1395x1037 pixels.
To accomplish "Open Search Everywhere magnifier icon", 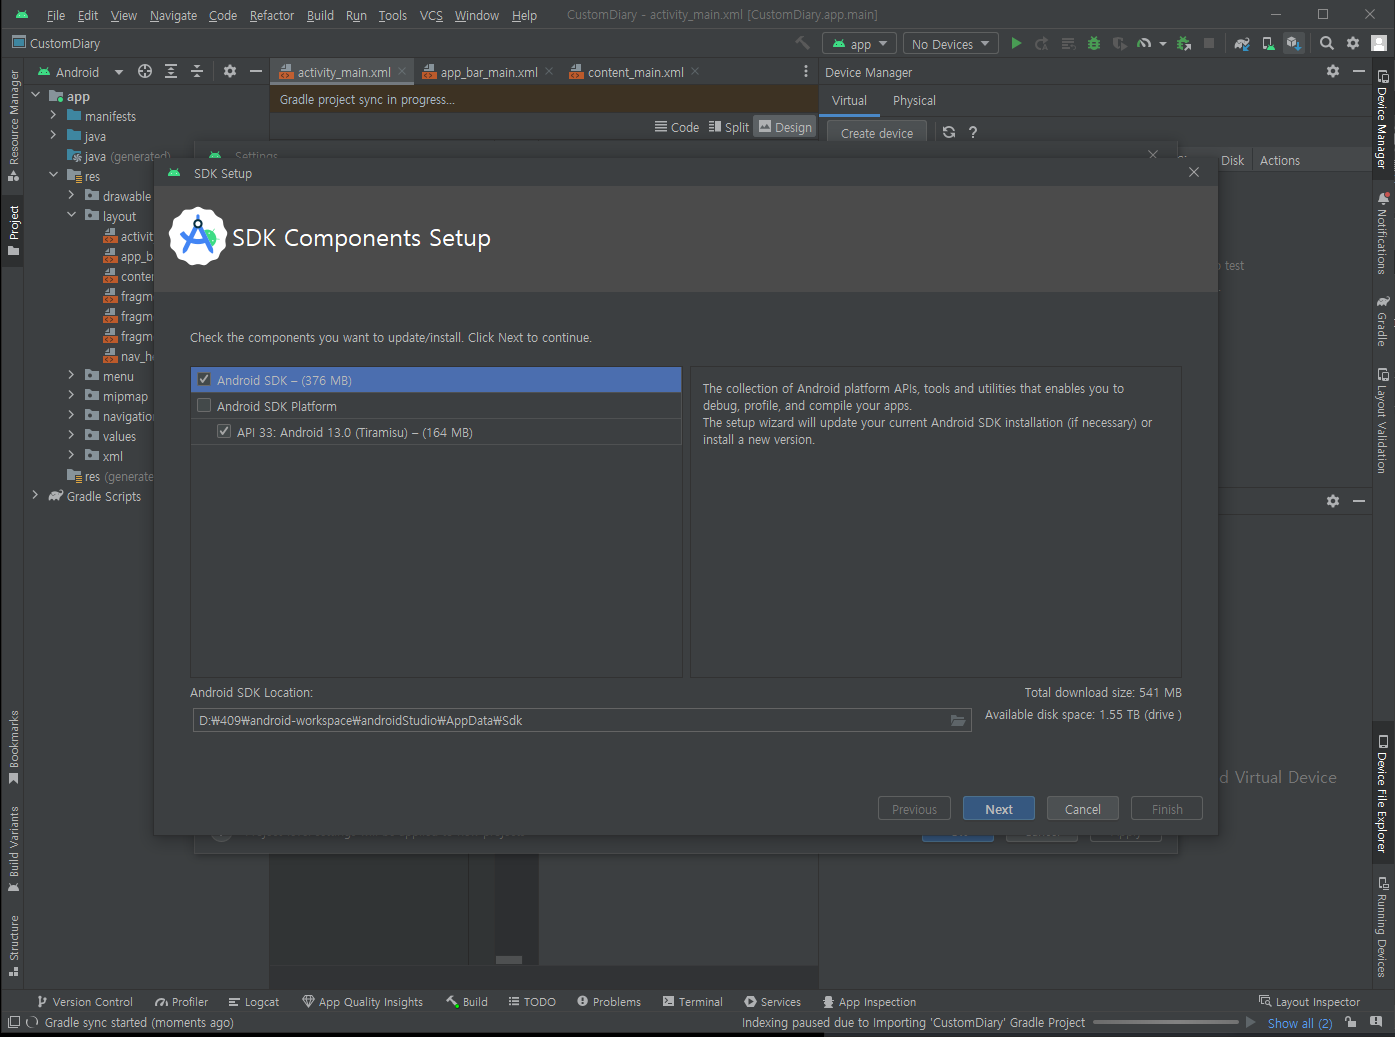I will coord(1327,44).
